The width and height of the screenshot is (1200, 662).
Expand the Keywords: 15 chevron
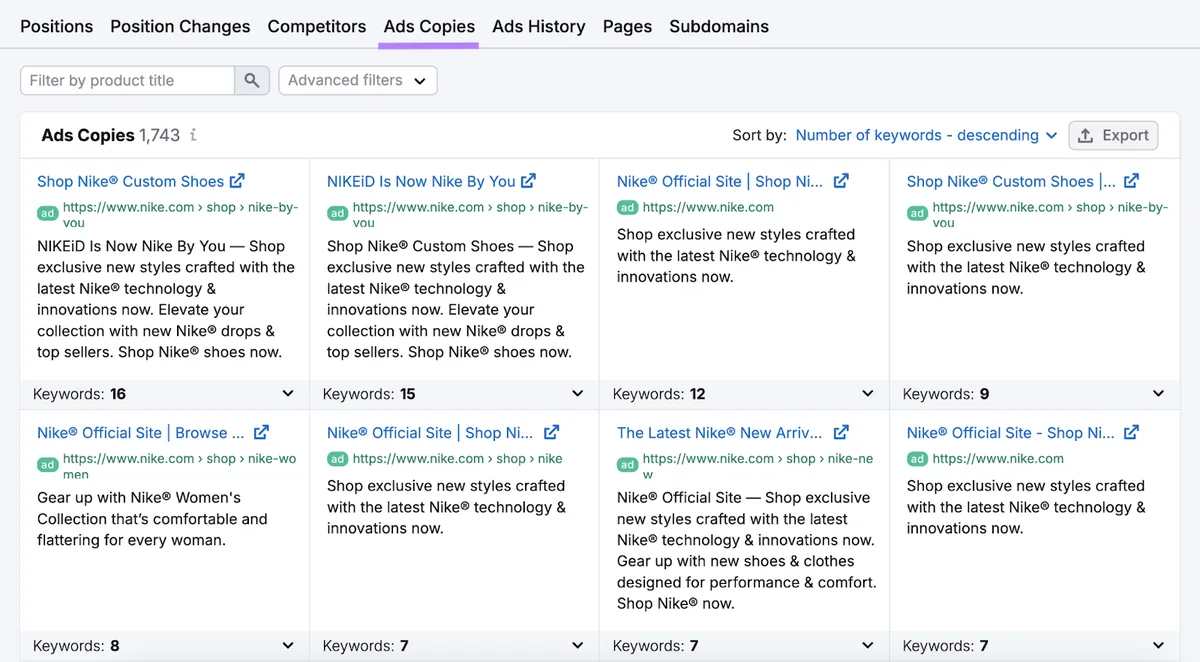pyautogui.click(x=577, y=394)
